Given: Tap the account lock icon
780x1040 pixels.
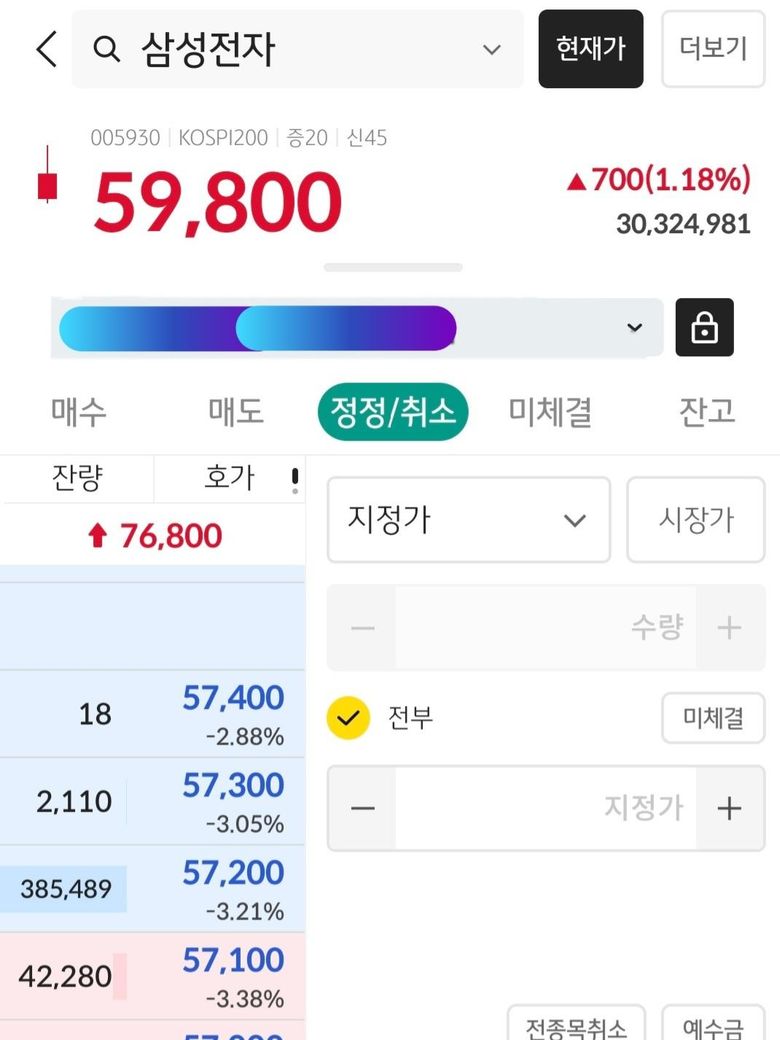Looking at the screenshot, I should pyautogui.click(x=704, y=327).
